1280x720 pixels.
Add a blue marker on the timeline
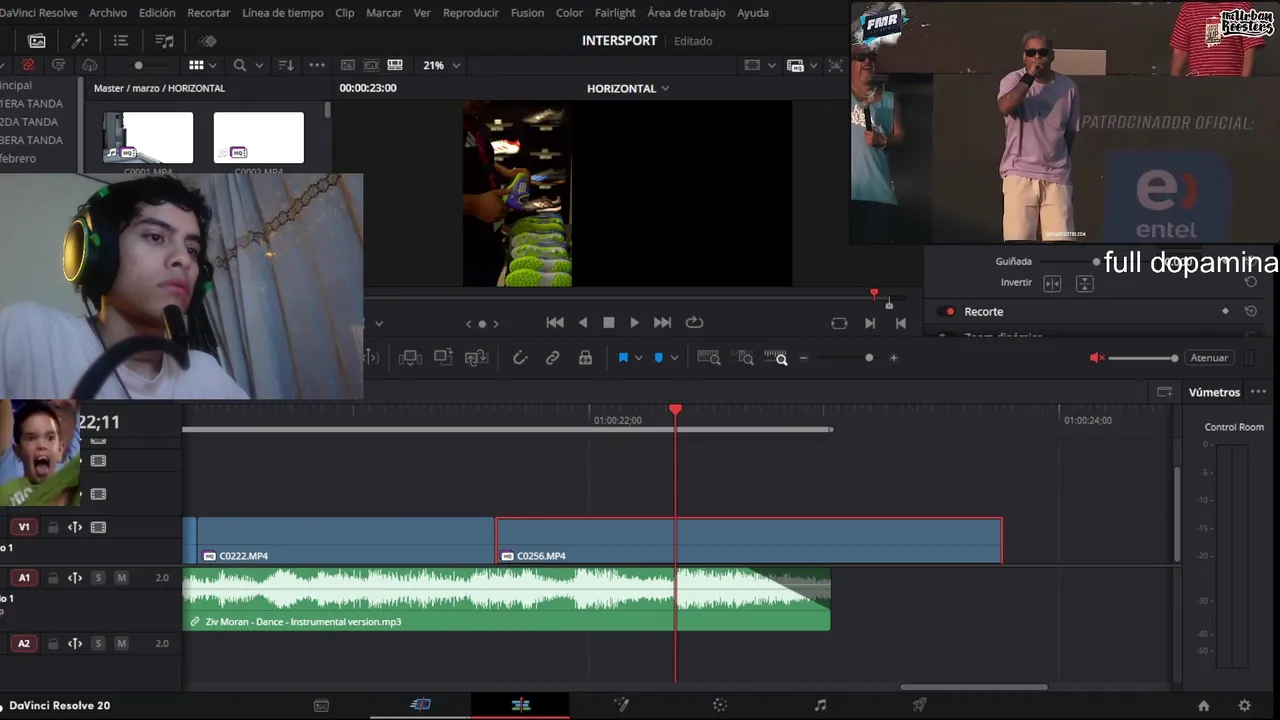[x=658, y=358]
